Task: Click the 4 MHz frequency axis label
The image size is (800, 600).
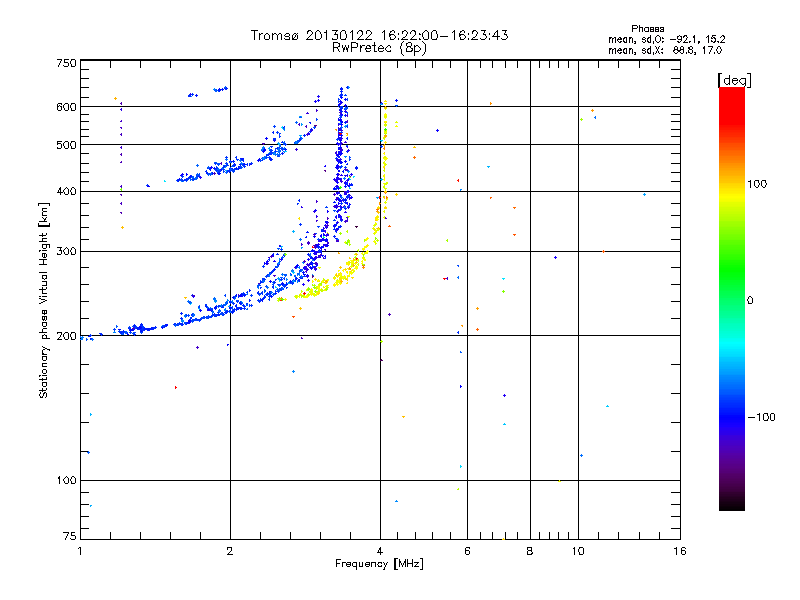Action: (x=380, y=551)
